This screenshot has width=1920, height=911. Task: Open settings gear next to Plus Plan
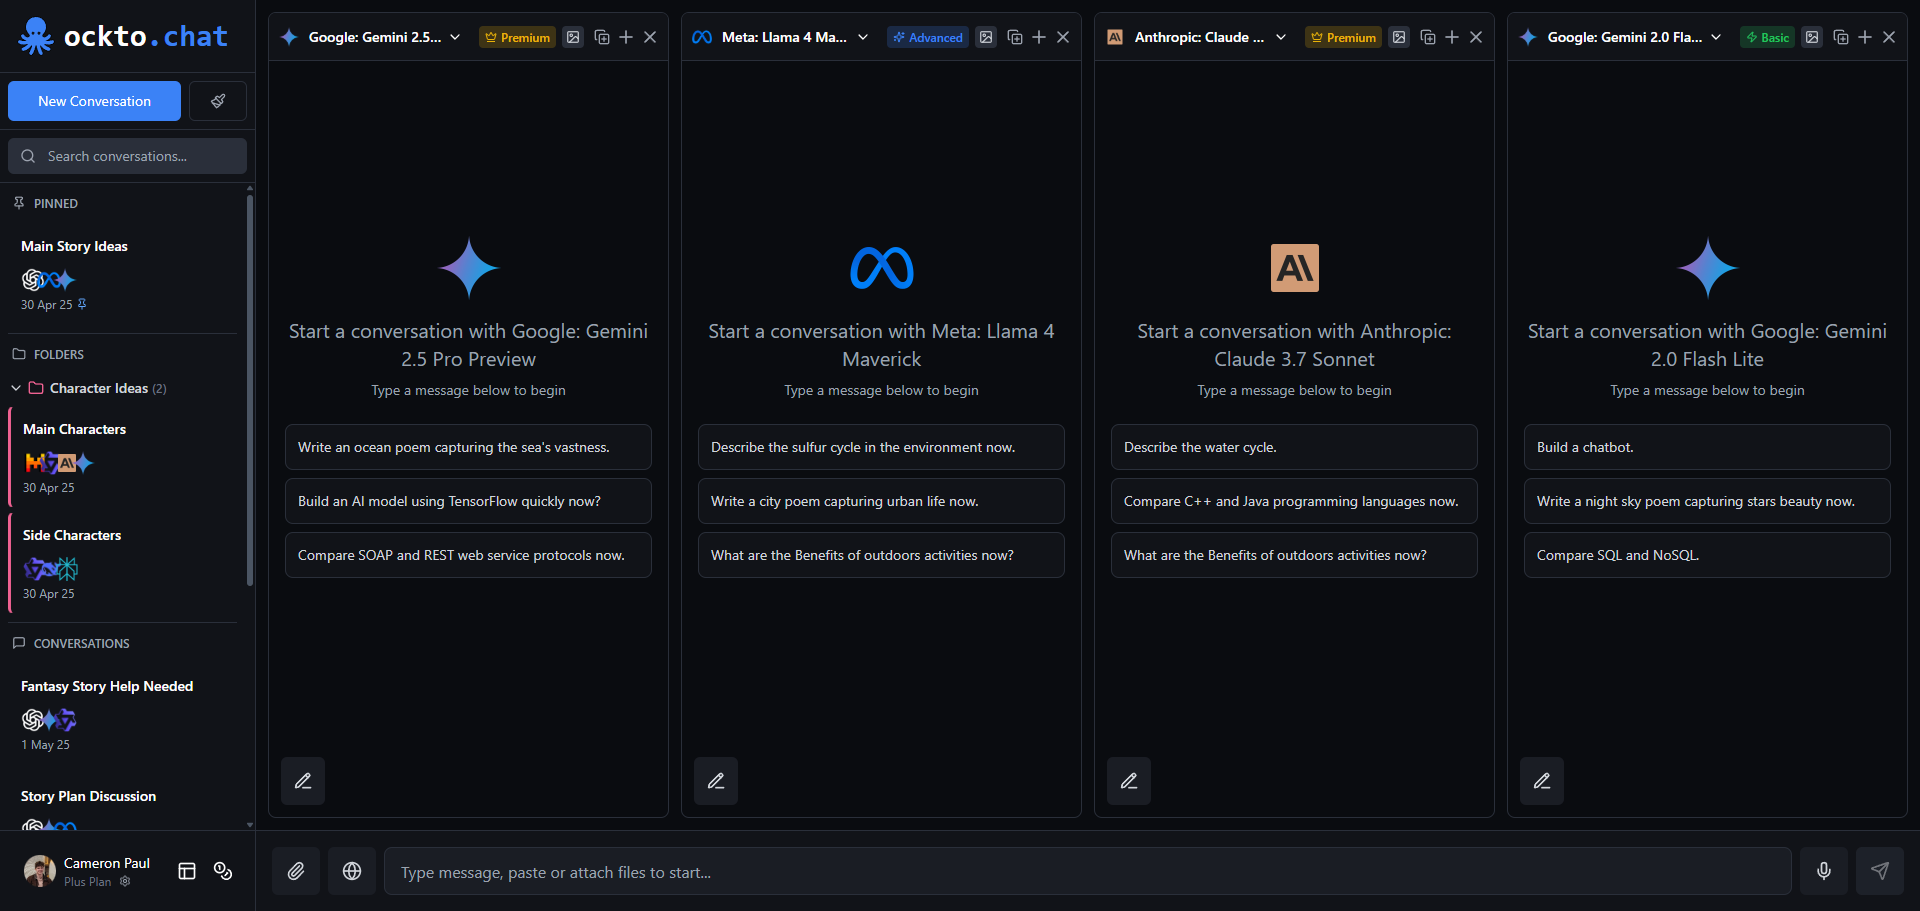pyautogui.click(x=125, y=882)
